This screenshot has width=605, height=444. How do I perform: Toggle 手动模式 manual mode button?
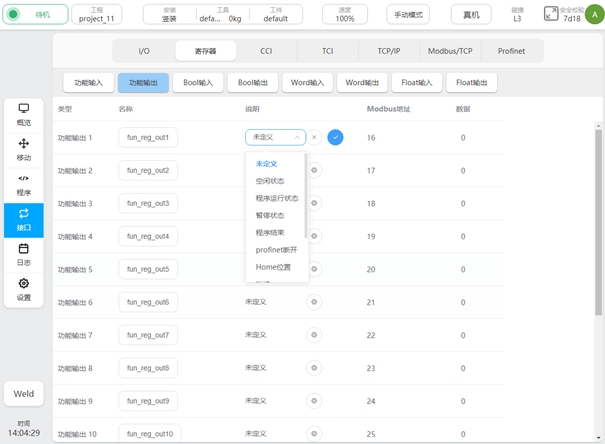(x=407, y=15)
